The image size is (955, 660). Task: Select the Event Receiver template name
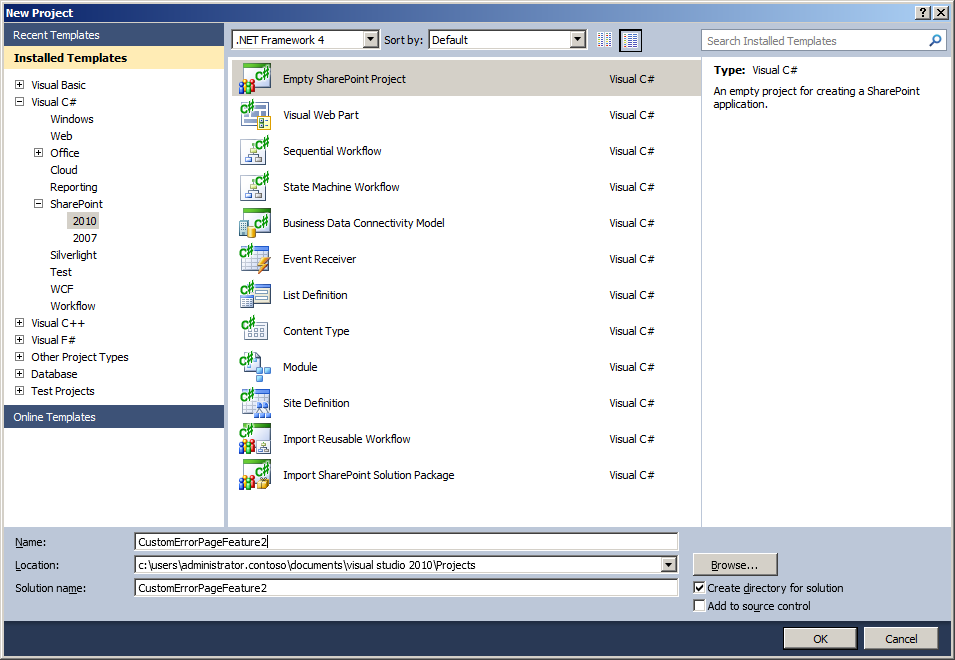pyautogui.click(x=319, y=259)
